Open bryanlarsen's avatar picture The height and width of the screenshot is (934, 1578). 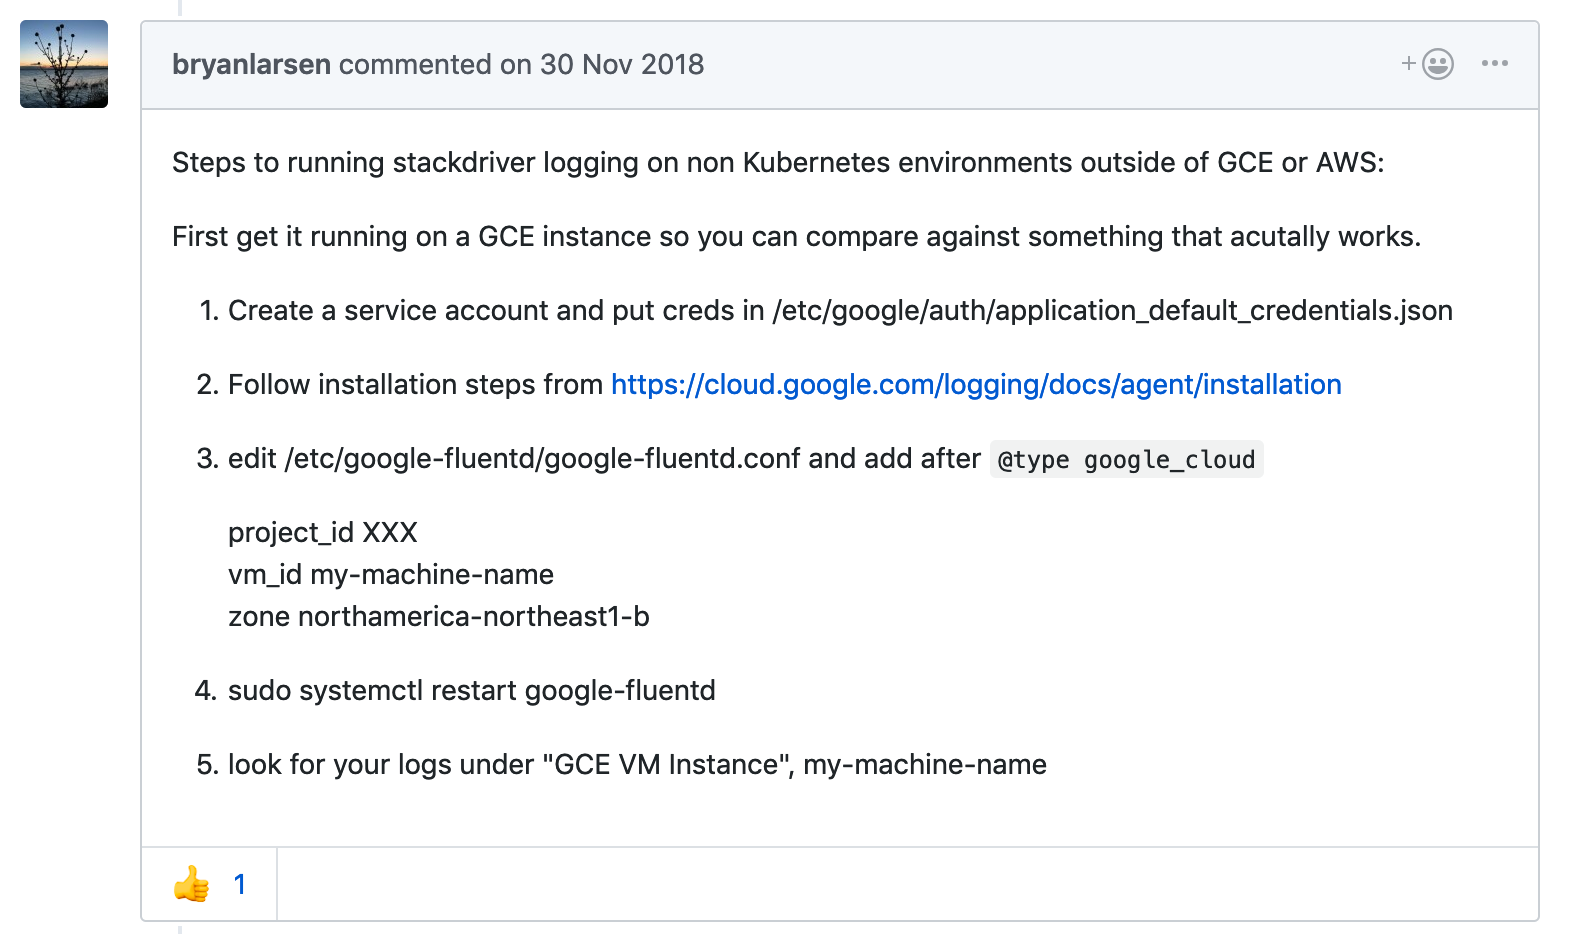coord(64,64)
